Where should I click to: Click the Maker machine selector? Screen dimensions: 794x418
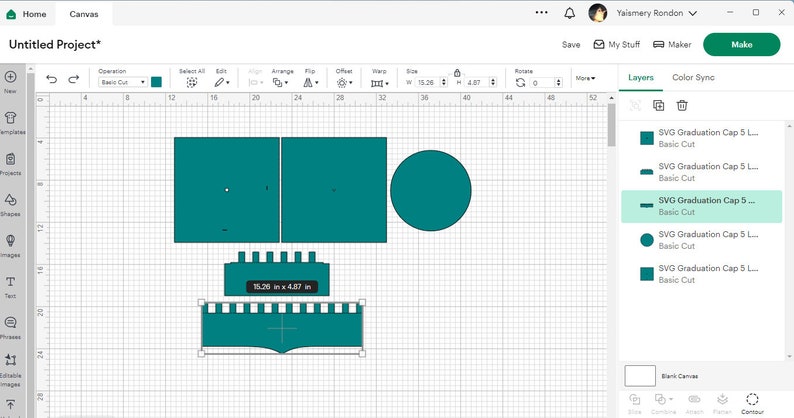(x=672, y=45)
